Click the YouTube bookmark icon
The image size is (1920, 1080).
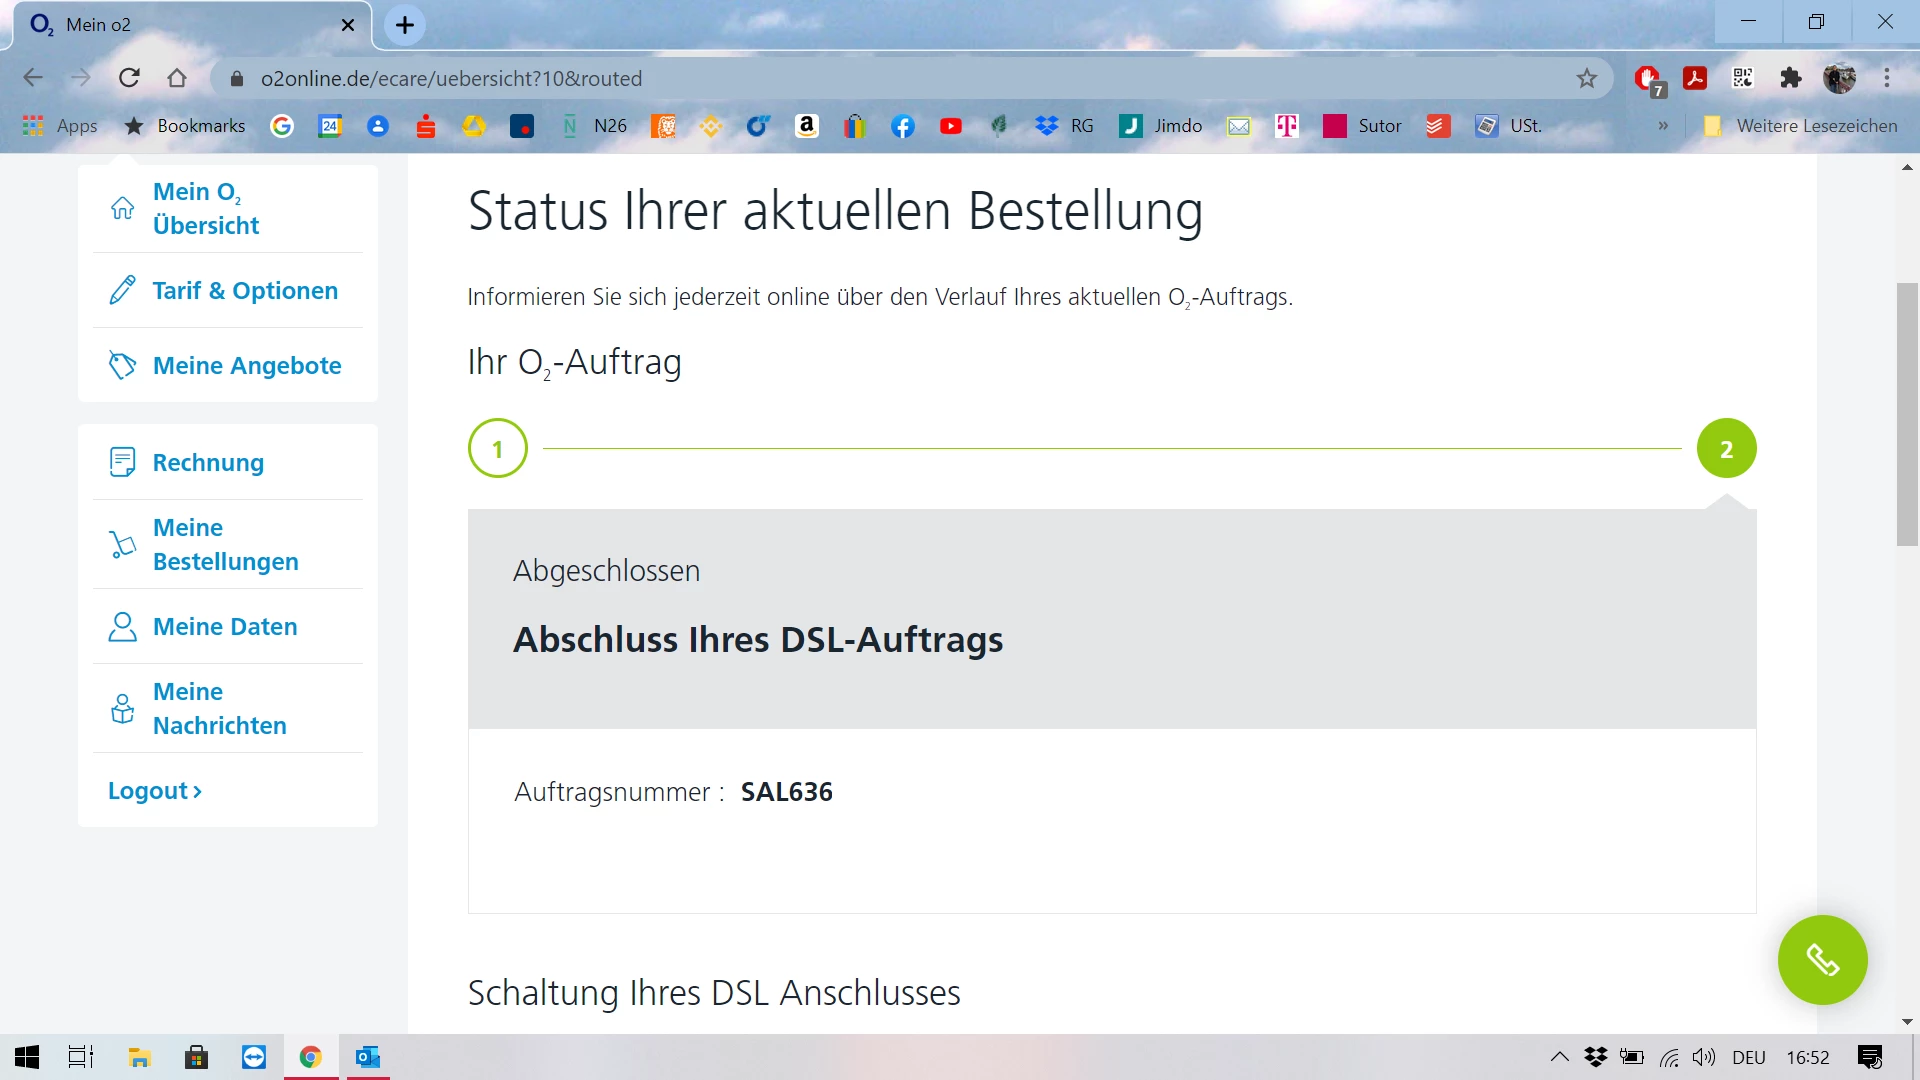[950, 126]
